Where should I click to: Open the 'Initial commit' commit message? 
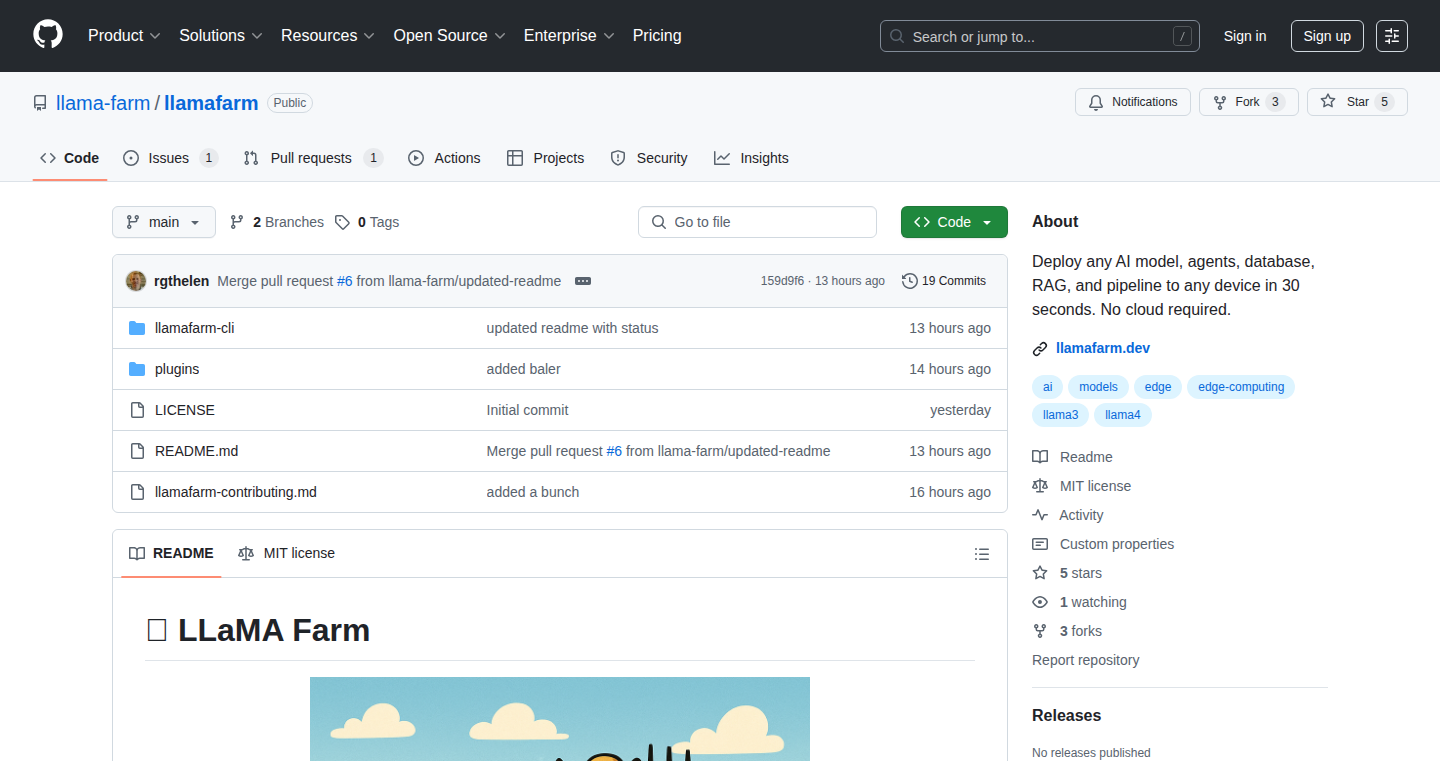(527, 410)
